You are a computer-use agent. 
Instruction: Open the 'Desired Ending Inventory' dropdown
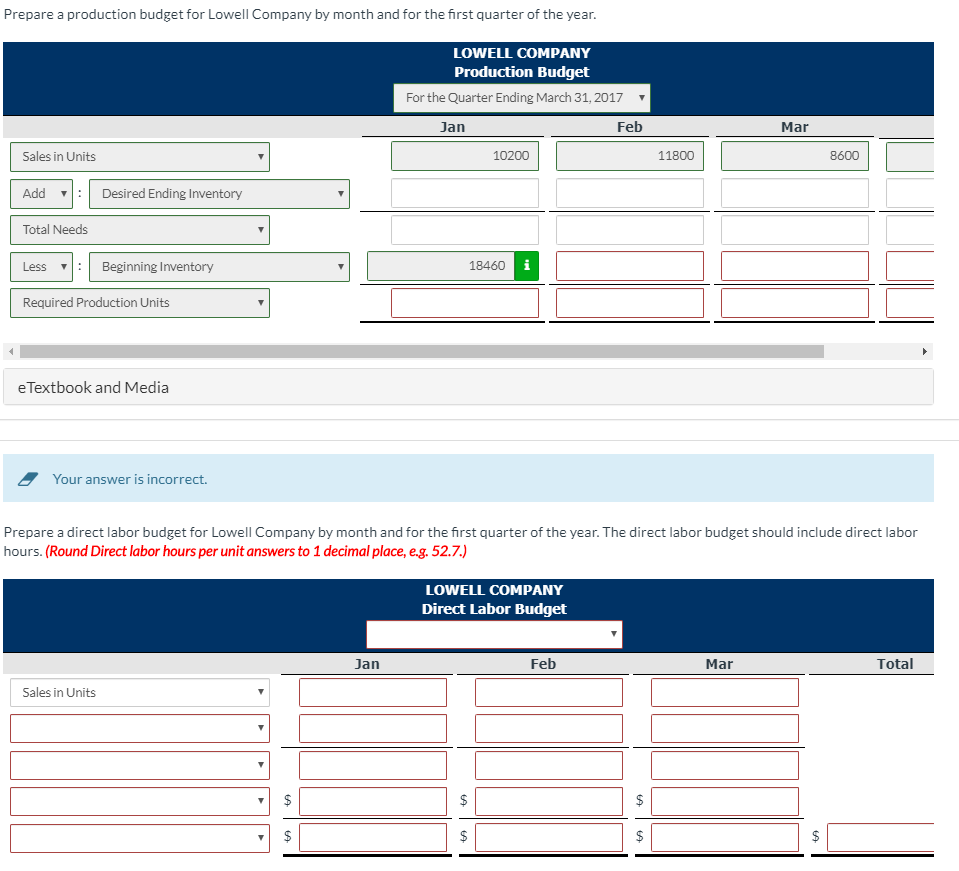click(x=219, y=193)
